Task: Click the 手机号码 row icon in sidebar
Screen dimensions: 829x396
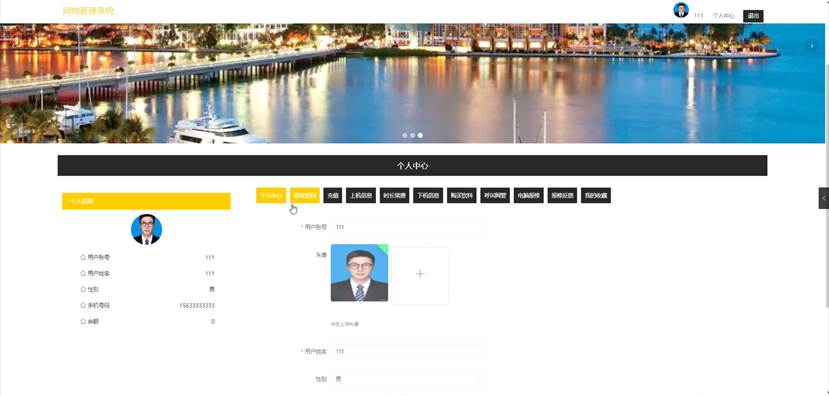Action: 83,306
